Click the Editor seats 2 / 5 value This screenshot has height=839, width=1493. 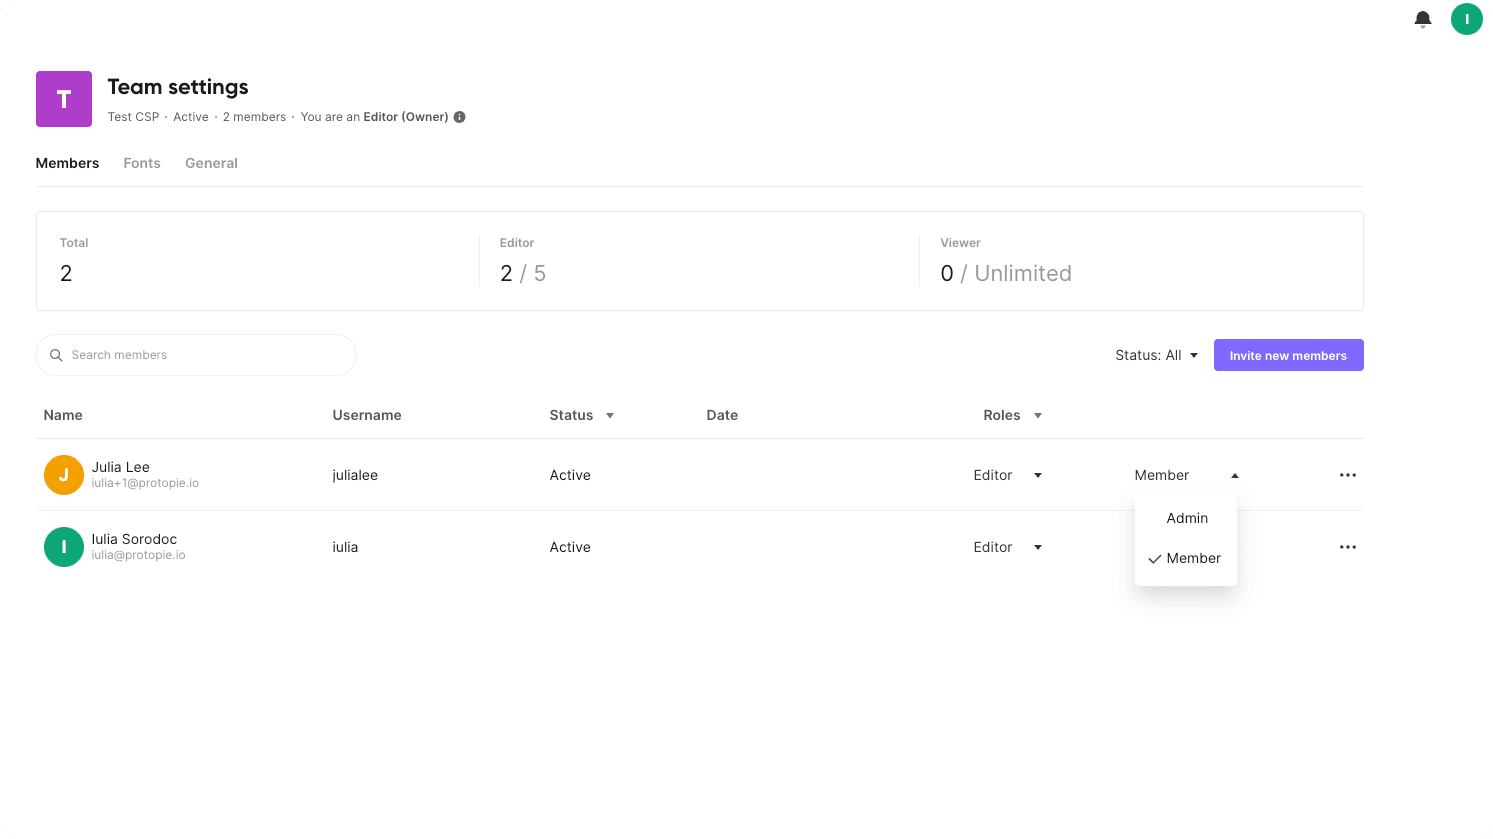(523, 273)
